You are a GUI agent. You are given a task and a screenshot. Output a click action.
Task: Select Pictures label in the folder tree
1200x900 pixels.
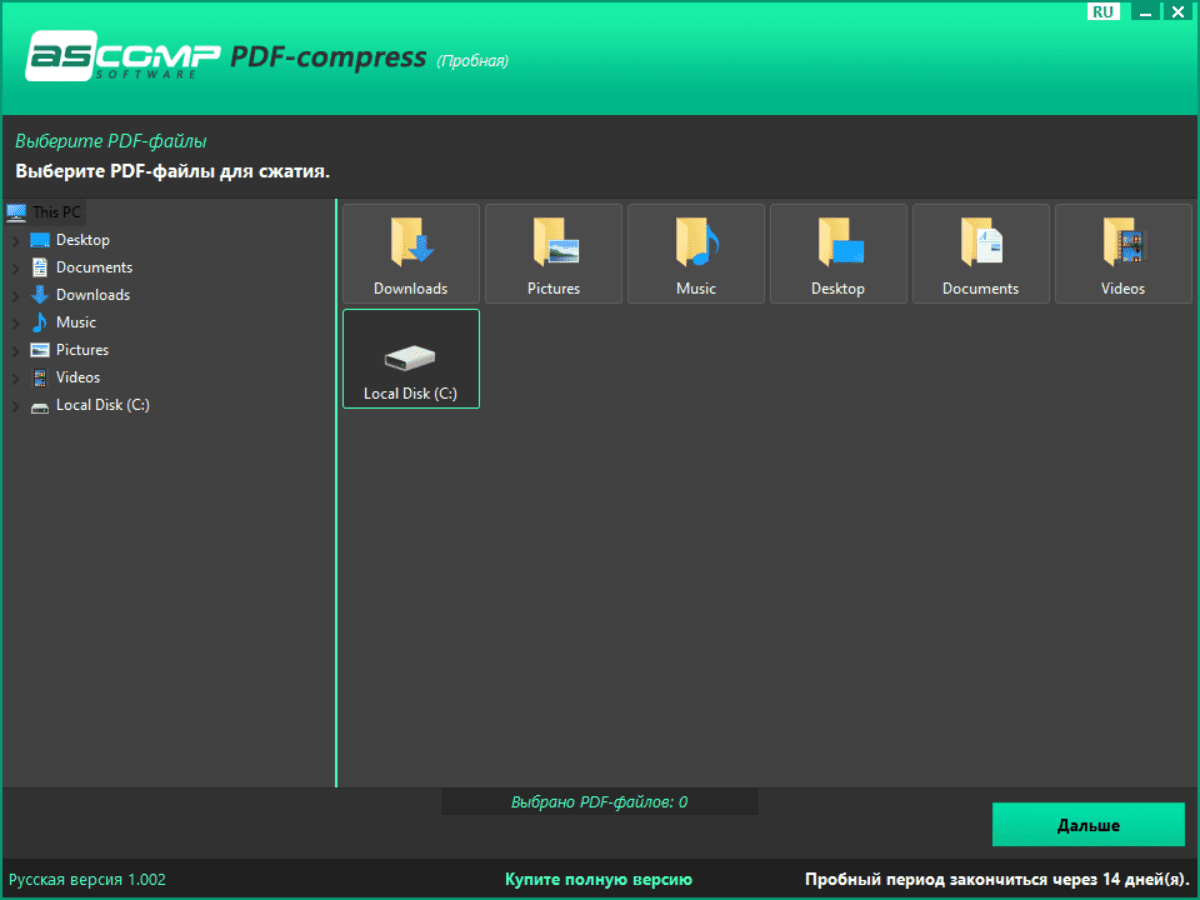point(82,350)
